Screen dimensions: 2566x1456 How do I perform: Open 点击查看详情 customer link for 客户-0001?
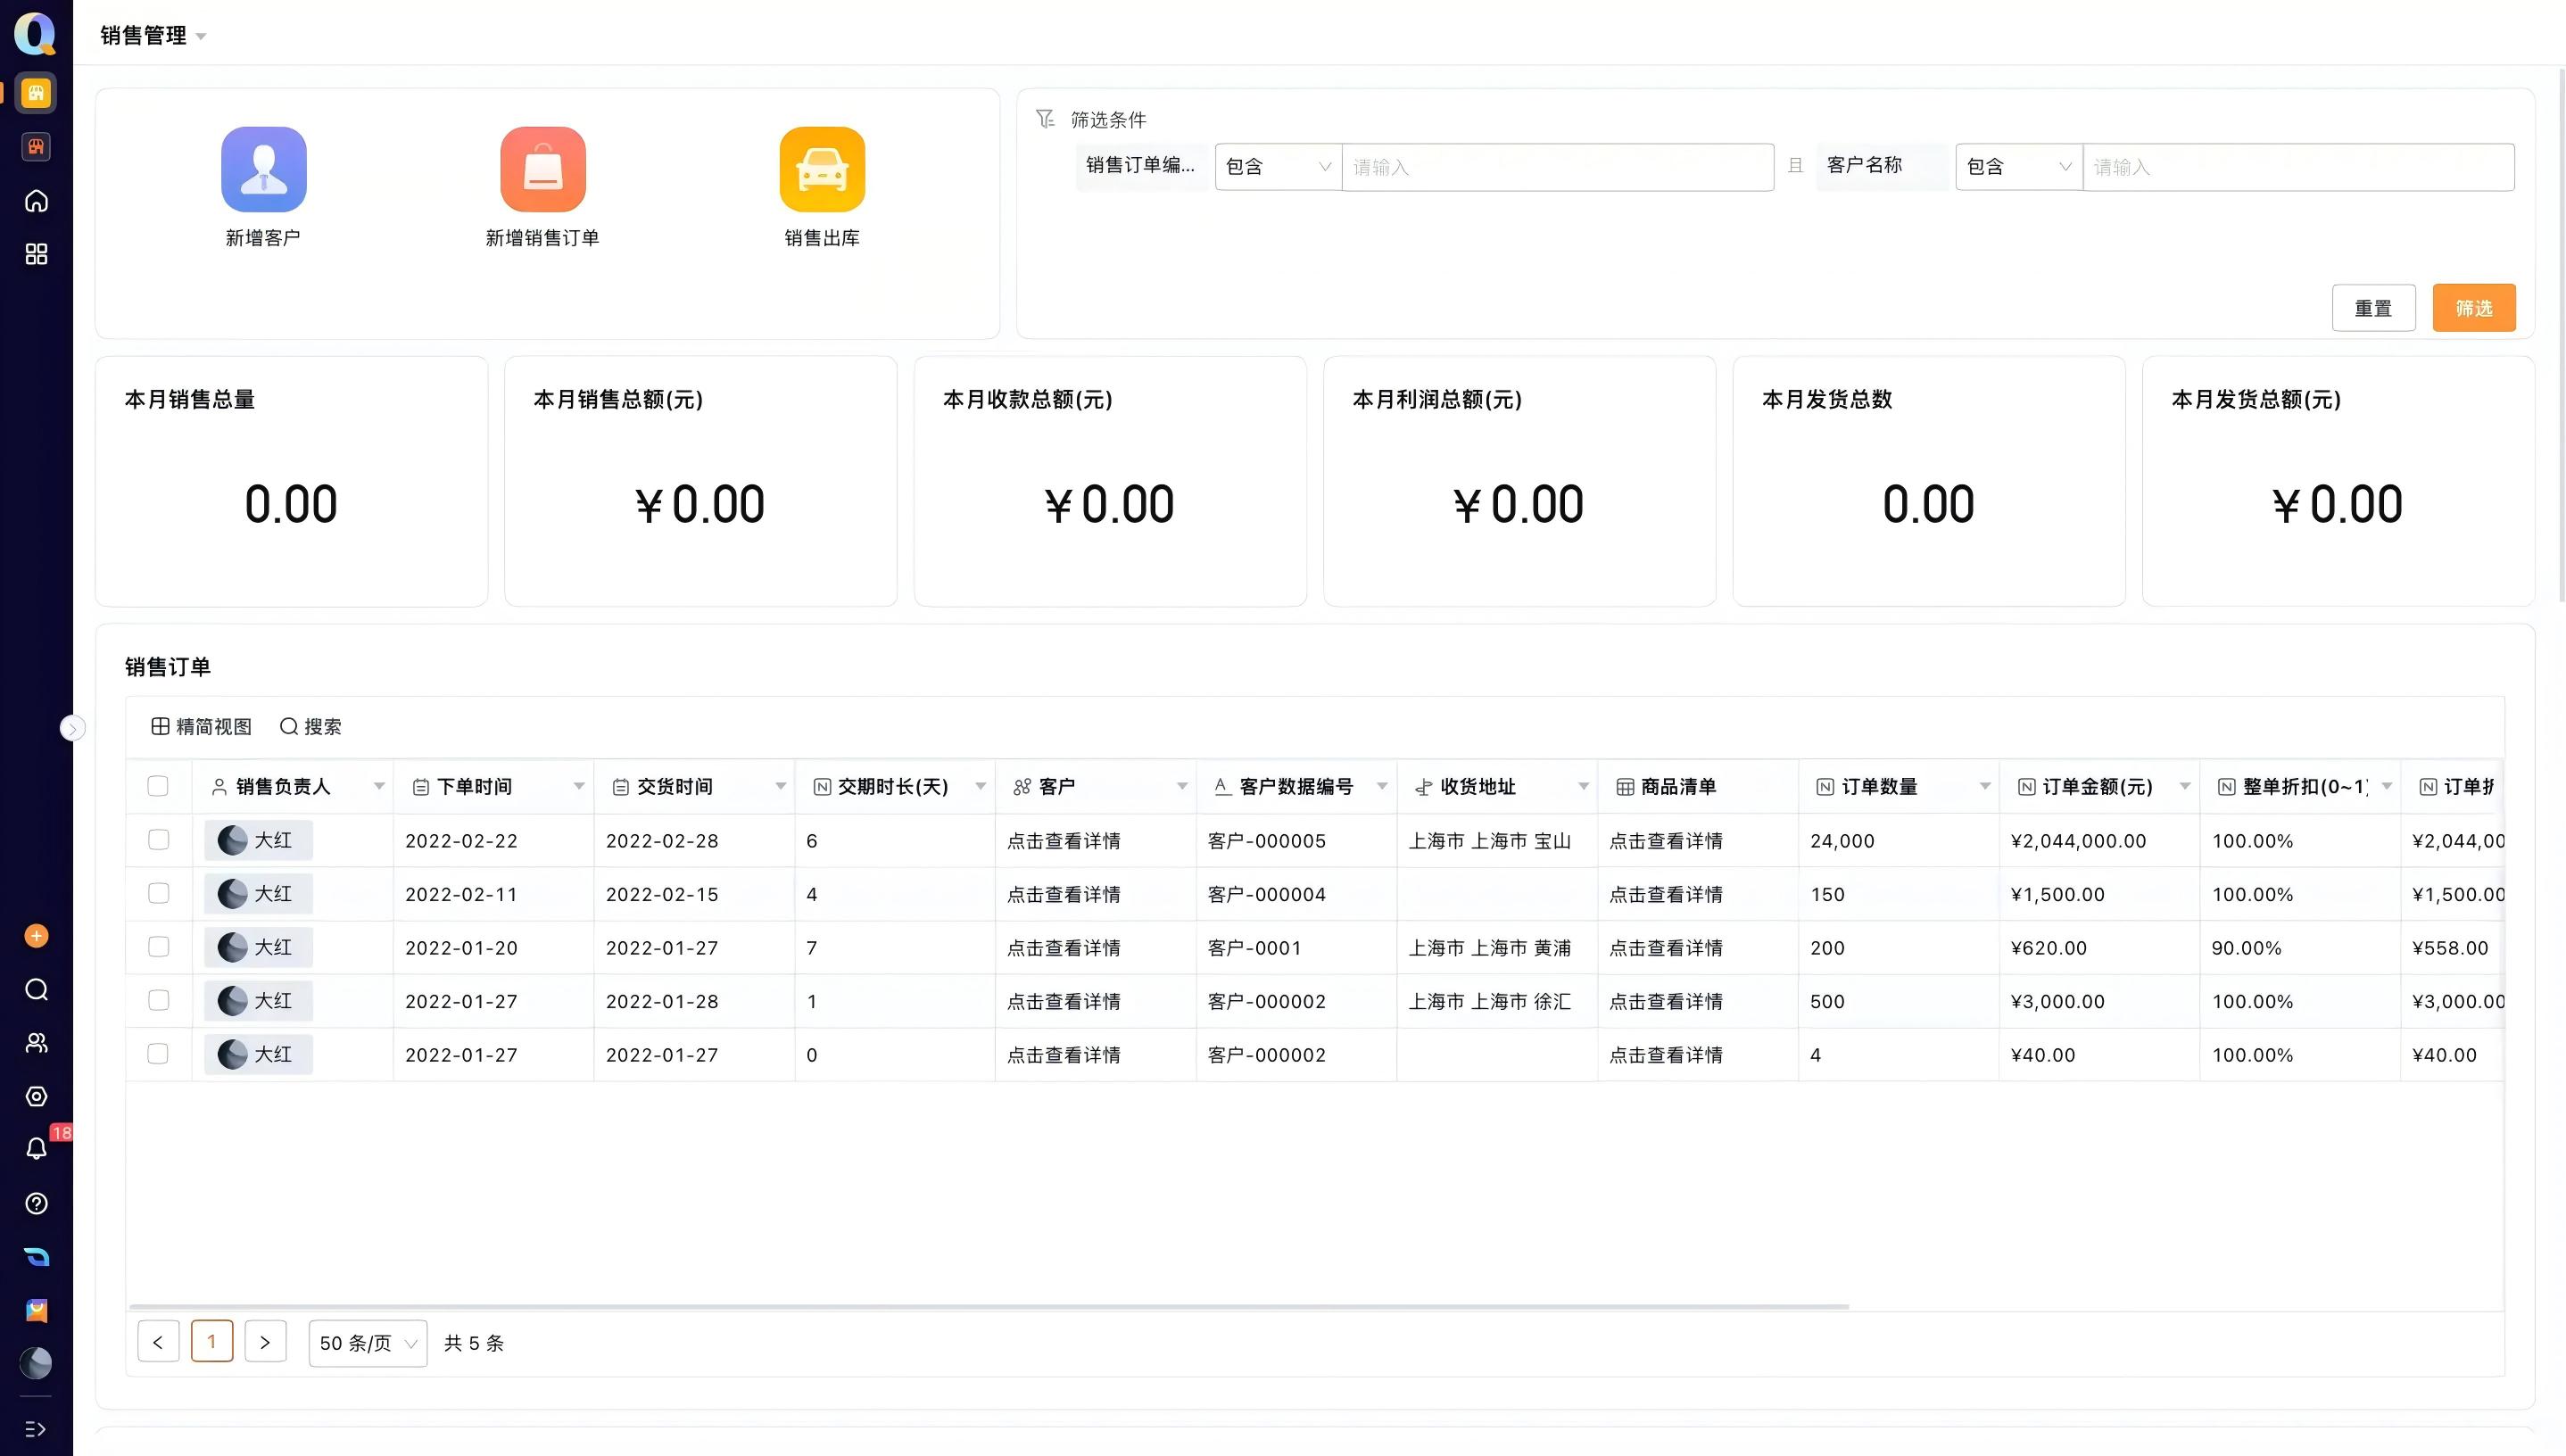(x=1064, y=948)
